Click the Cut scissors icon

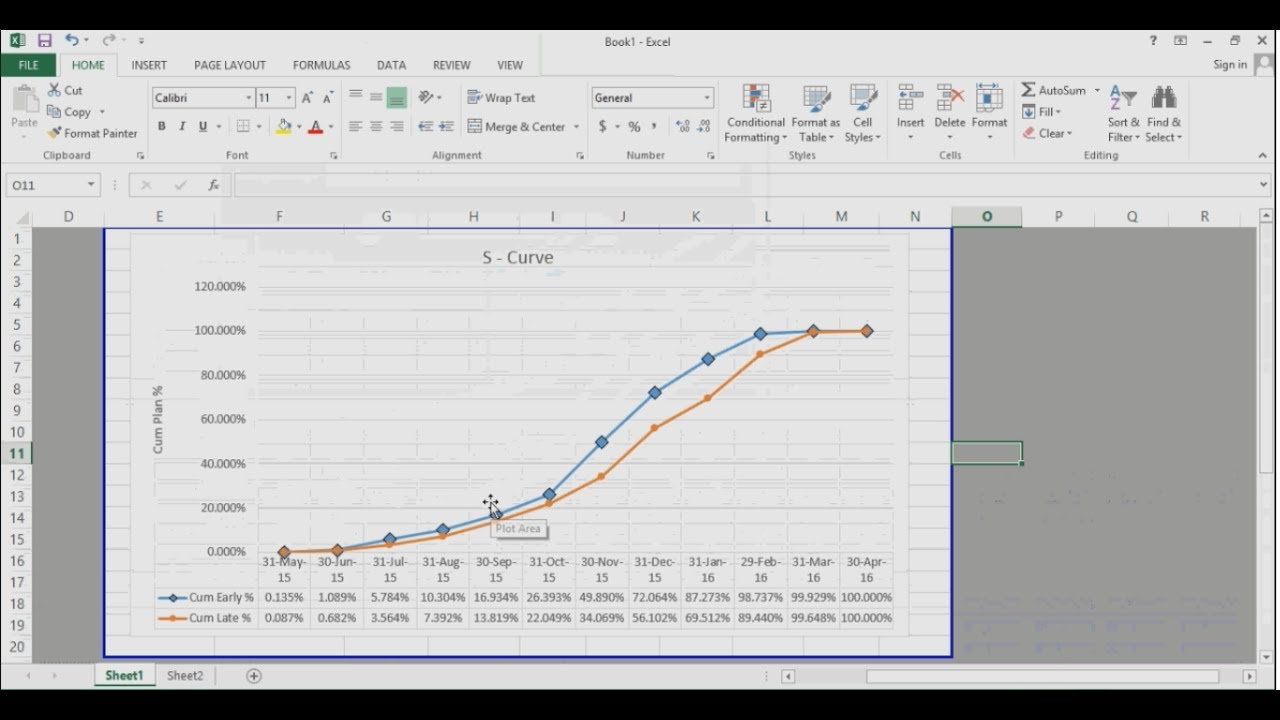(x=54, y=90)
